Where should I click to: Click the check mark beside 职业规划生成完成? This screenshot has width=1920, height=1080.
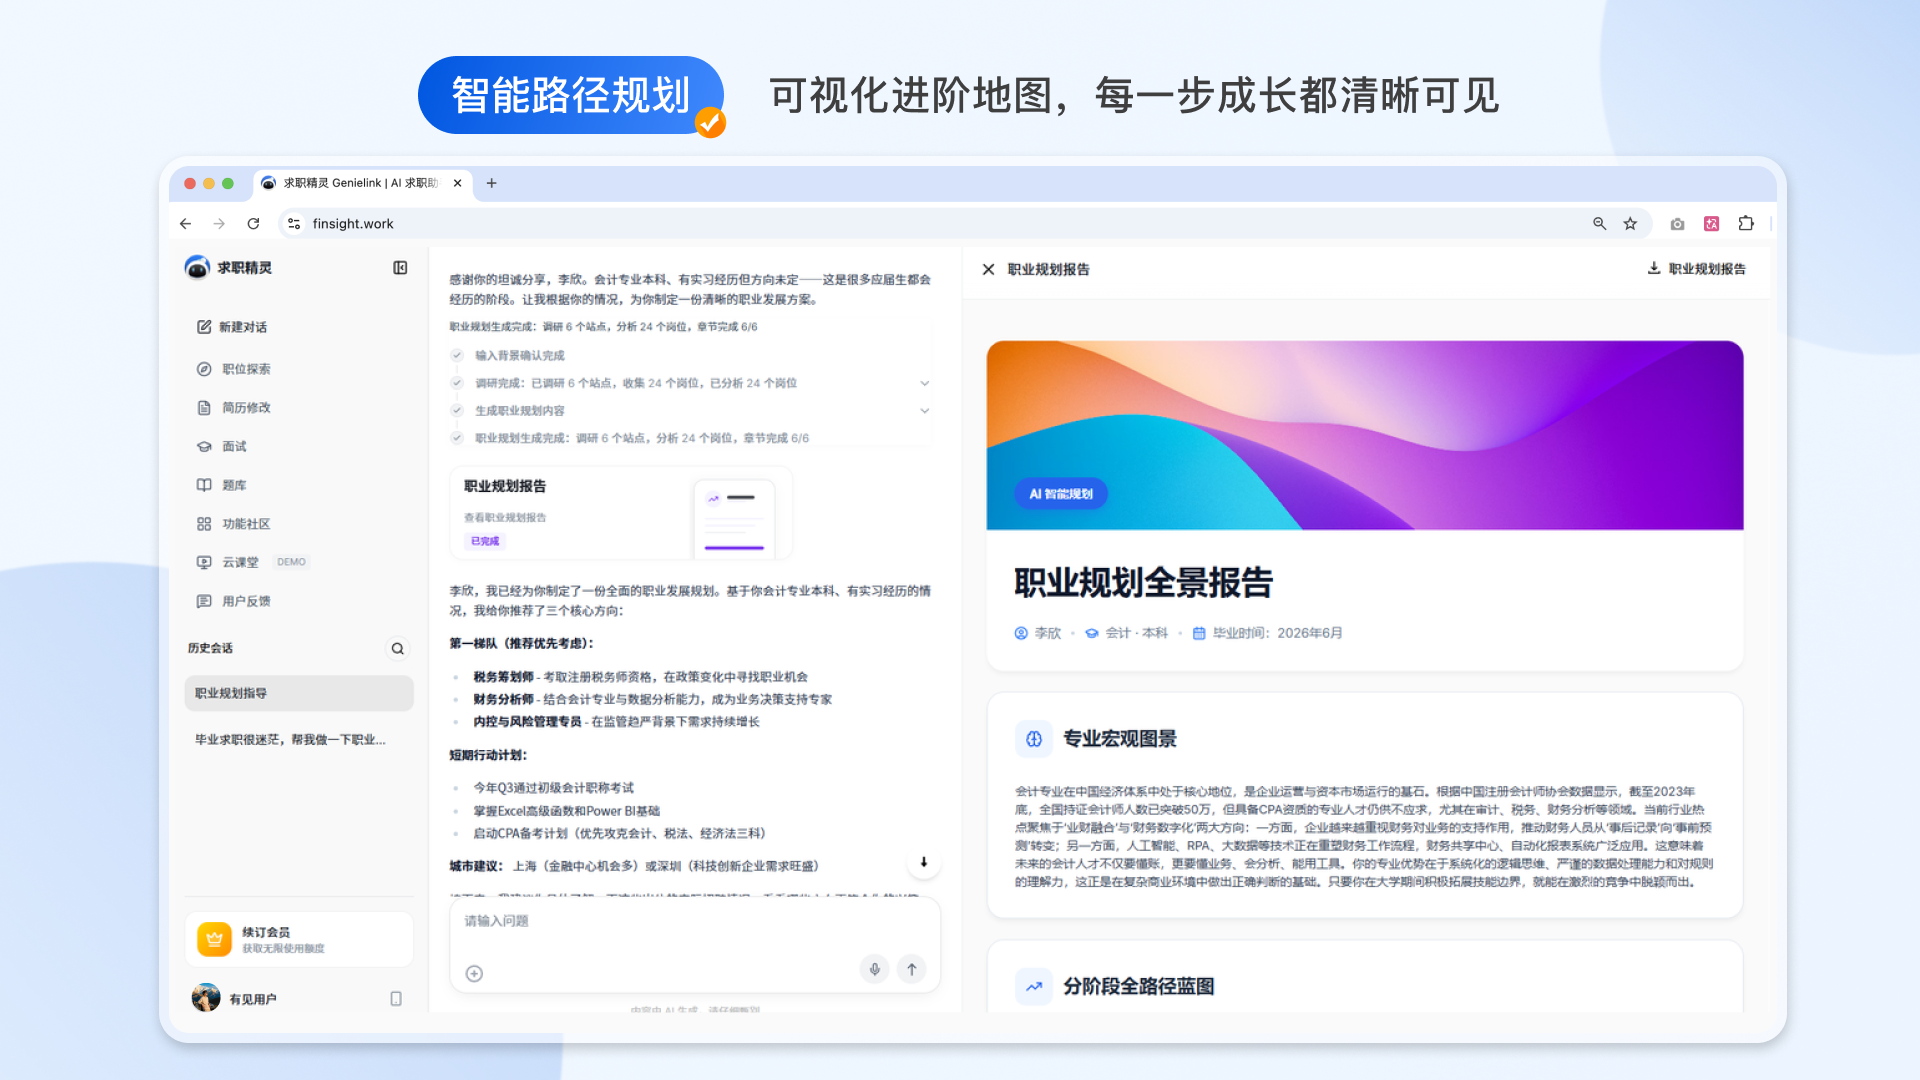coord(457,438)
